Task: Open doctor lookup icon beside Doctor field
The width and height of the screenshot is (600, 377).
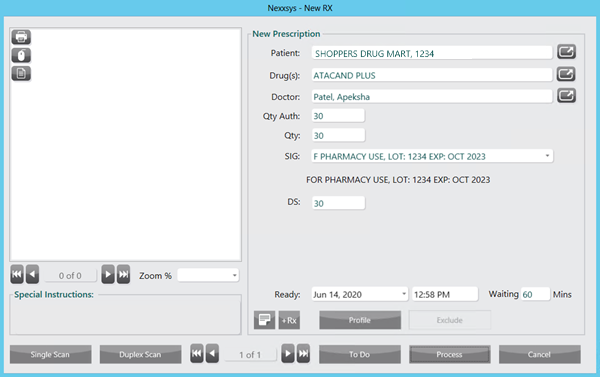Action: point(566,96)
